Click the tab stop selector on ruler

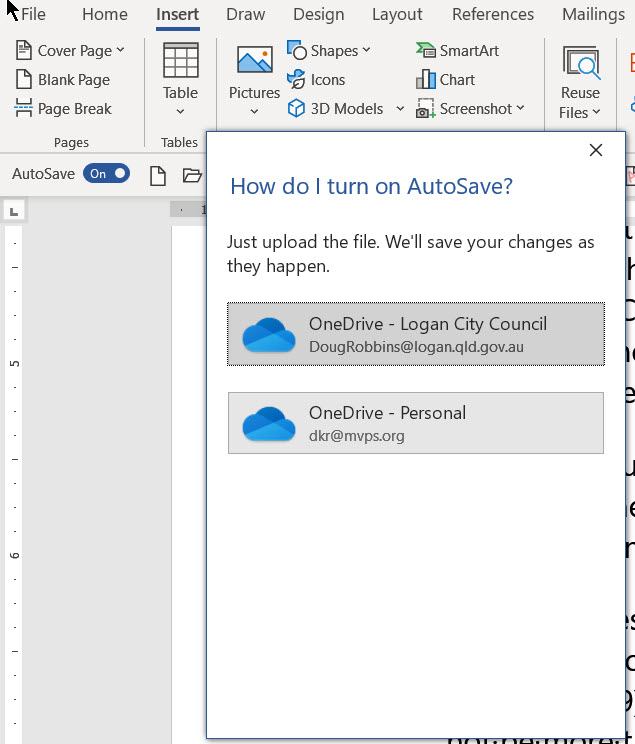(14, 211)
